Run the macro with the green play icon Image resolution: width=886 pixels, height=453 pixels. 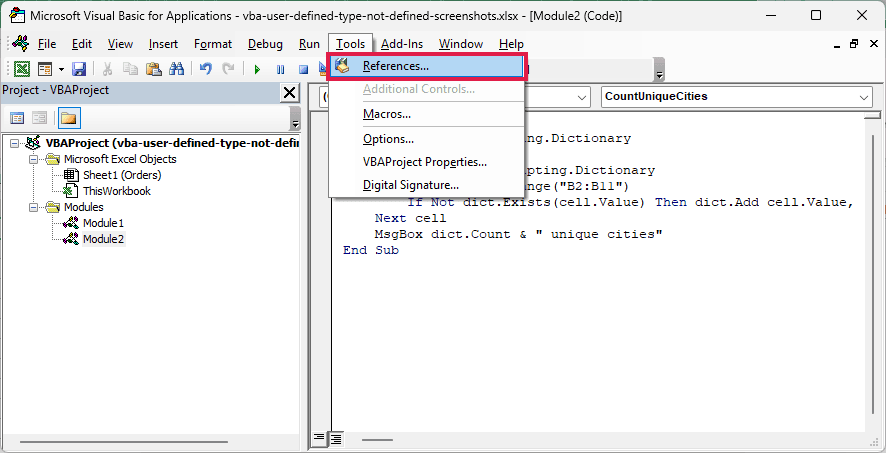pyautogui.click(x=257, y=69)
